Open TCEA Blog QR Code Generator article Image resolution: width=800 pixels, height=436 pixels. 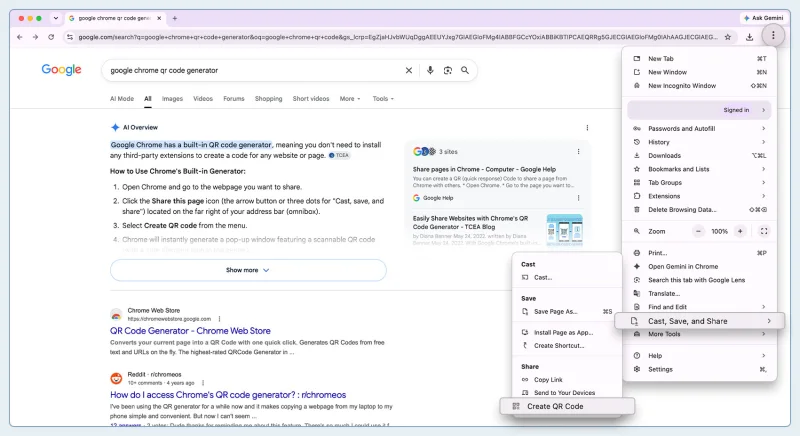(x=470, y=222)
